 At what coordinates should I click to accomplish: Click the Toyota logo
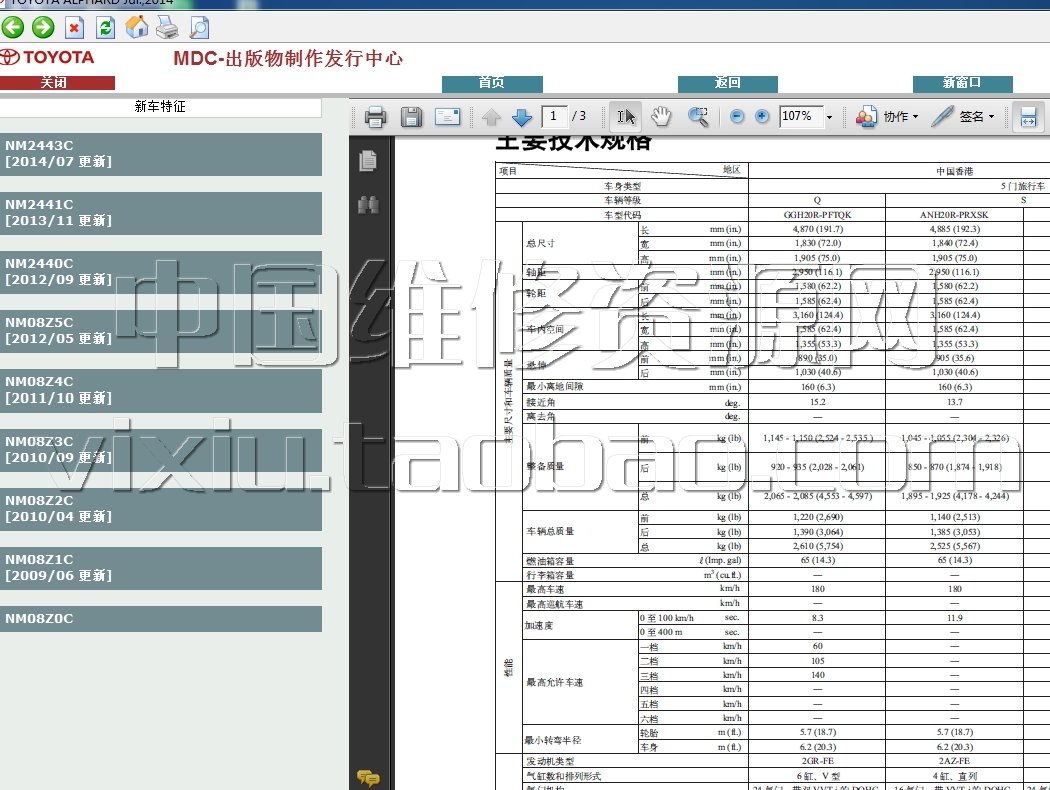click(47, 58)
